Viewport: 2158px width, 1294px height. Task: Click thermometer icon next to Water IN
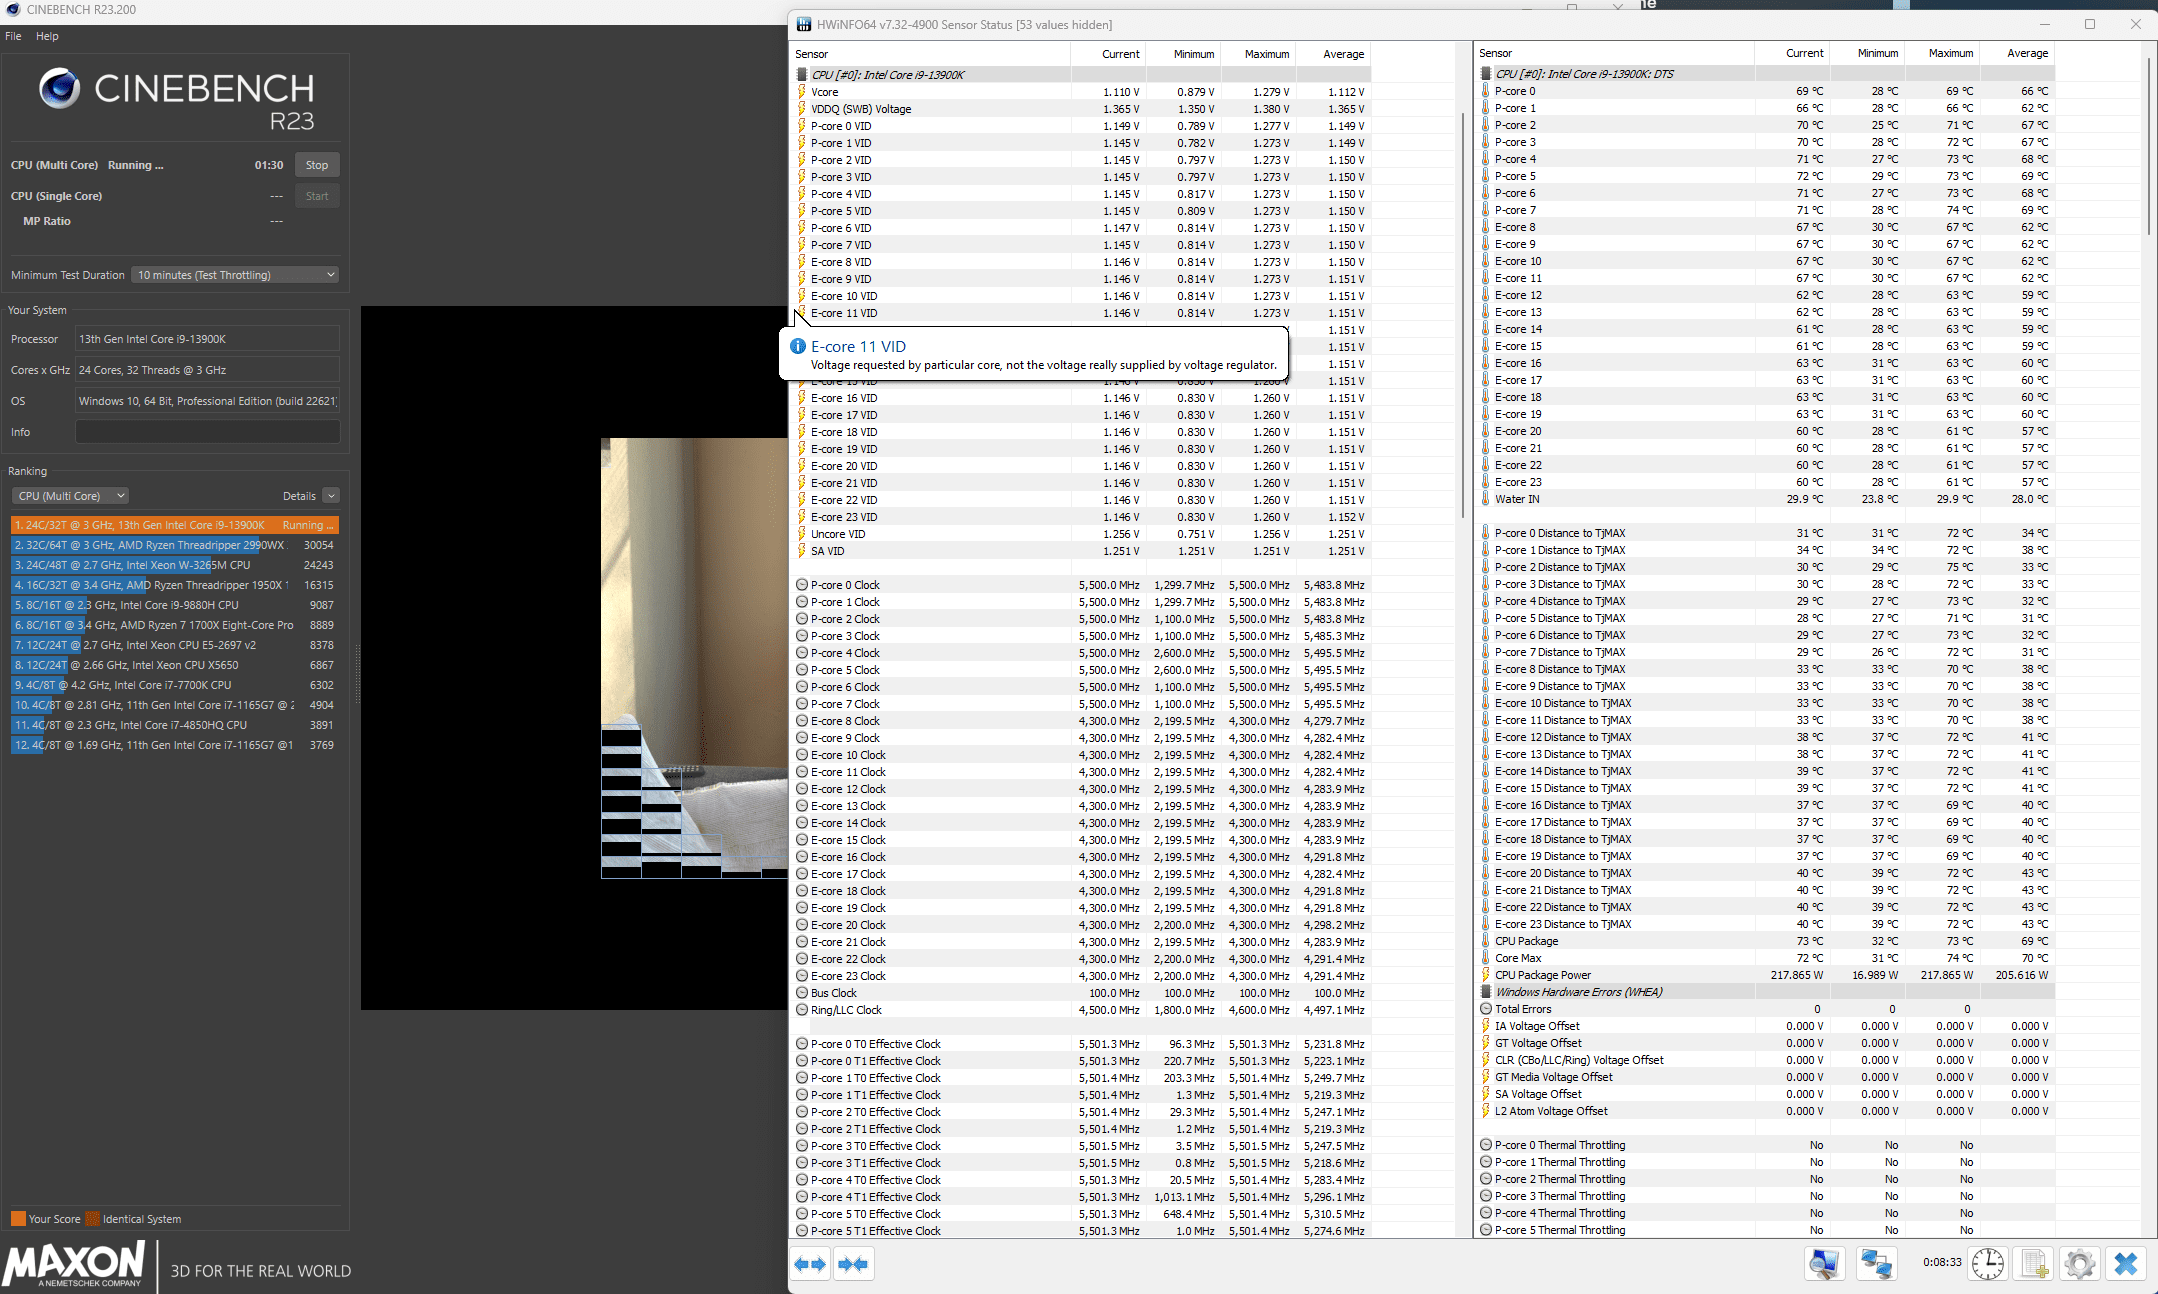click(1485, 499)
